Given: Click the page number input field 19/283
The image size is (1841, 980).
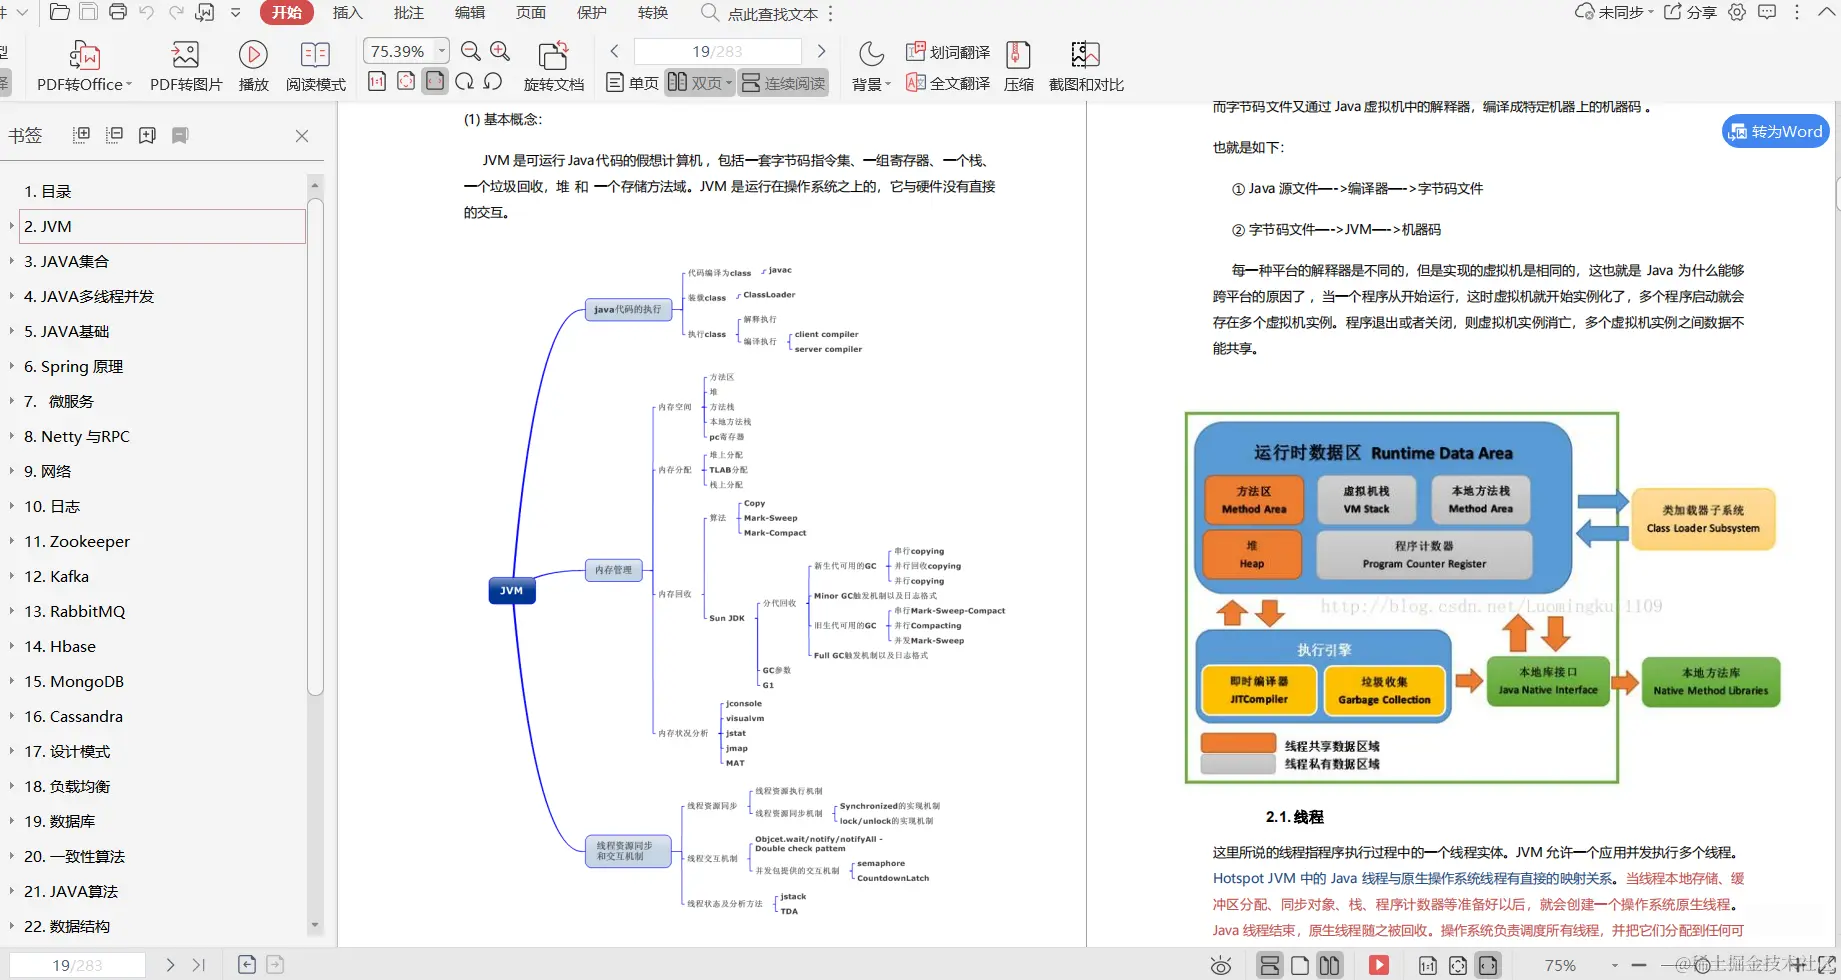Looking at the screenshot, I should (x=718, y=50).
